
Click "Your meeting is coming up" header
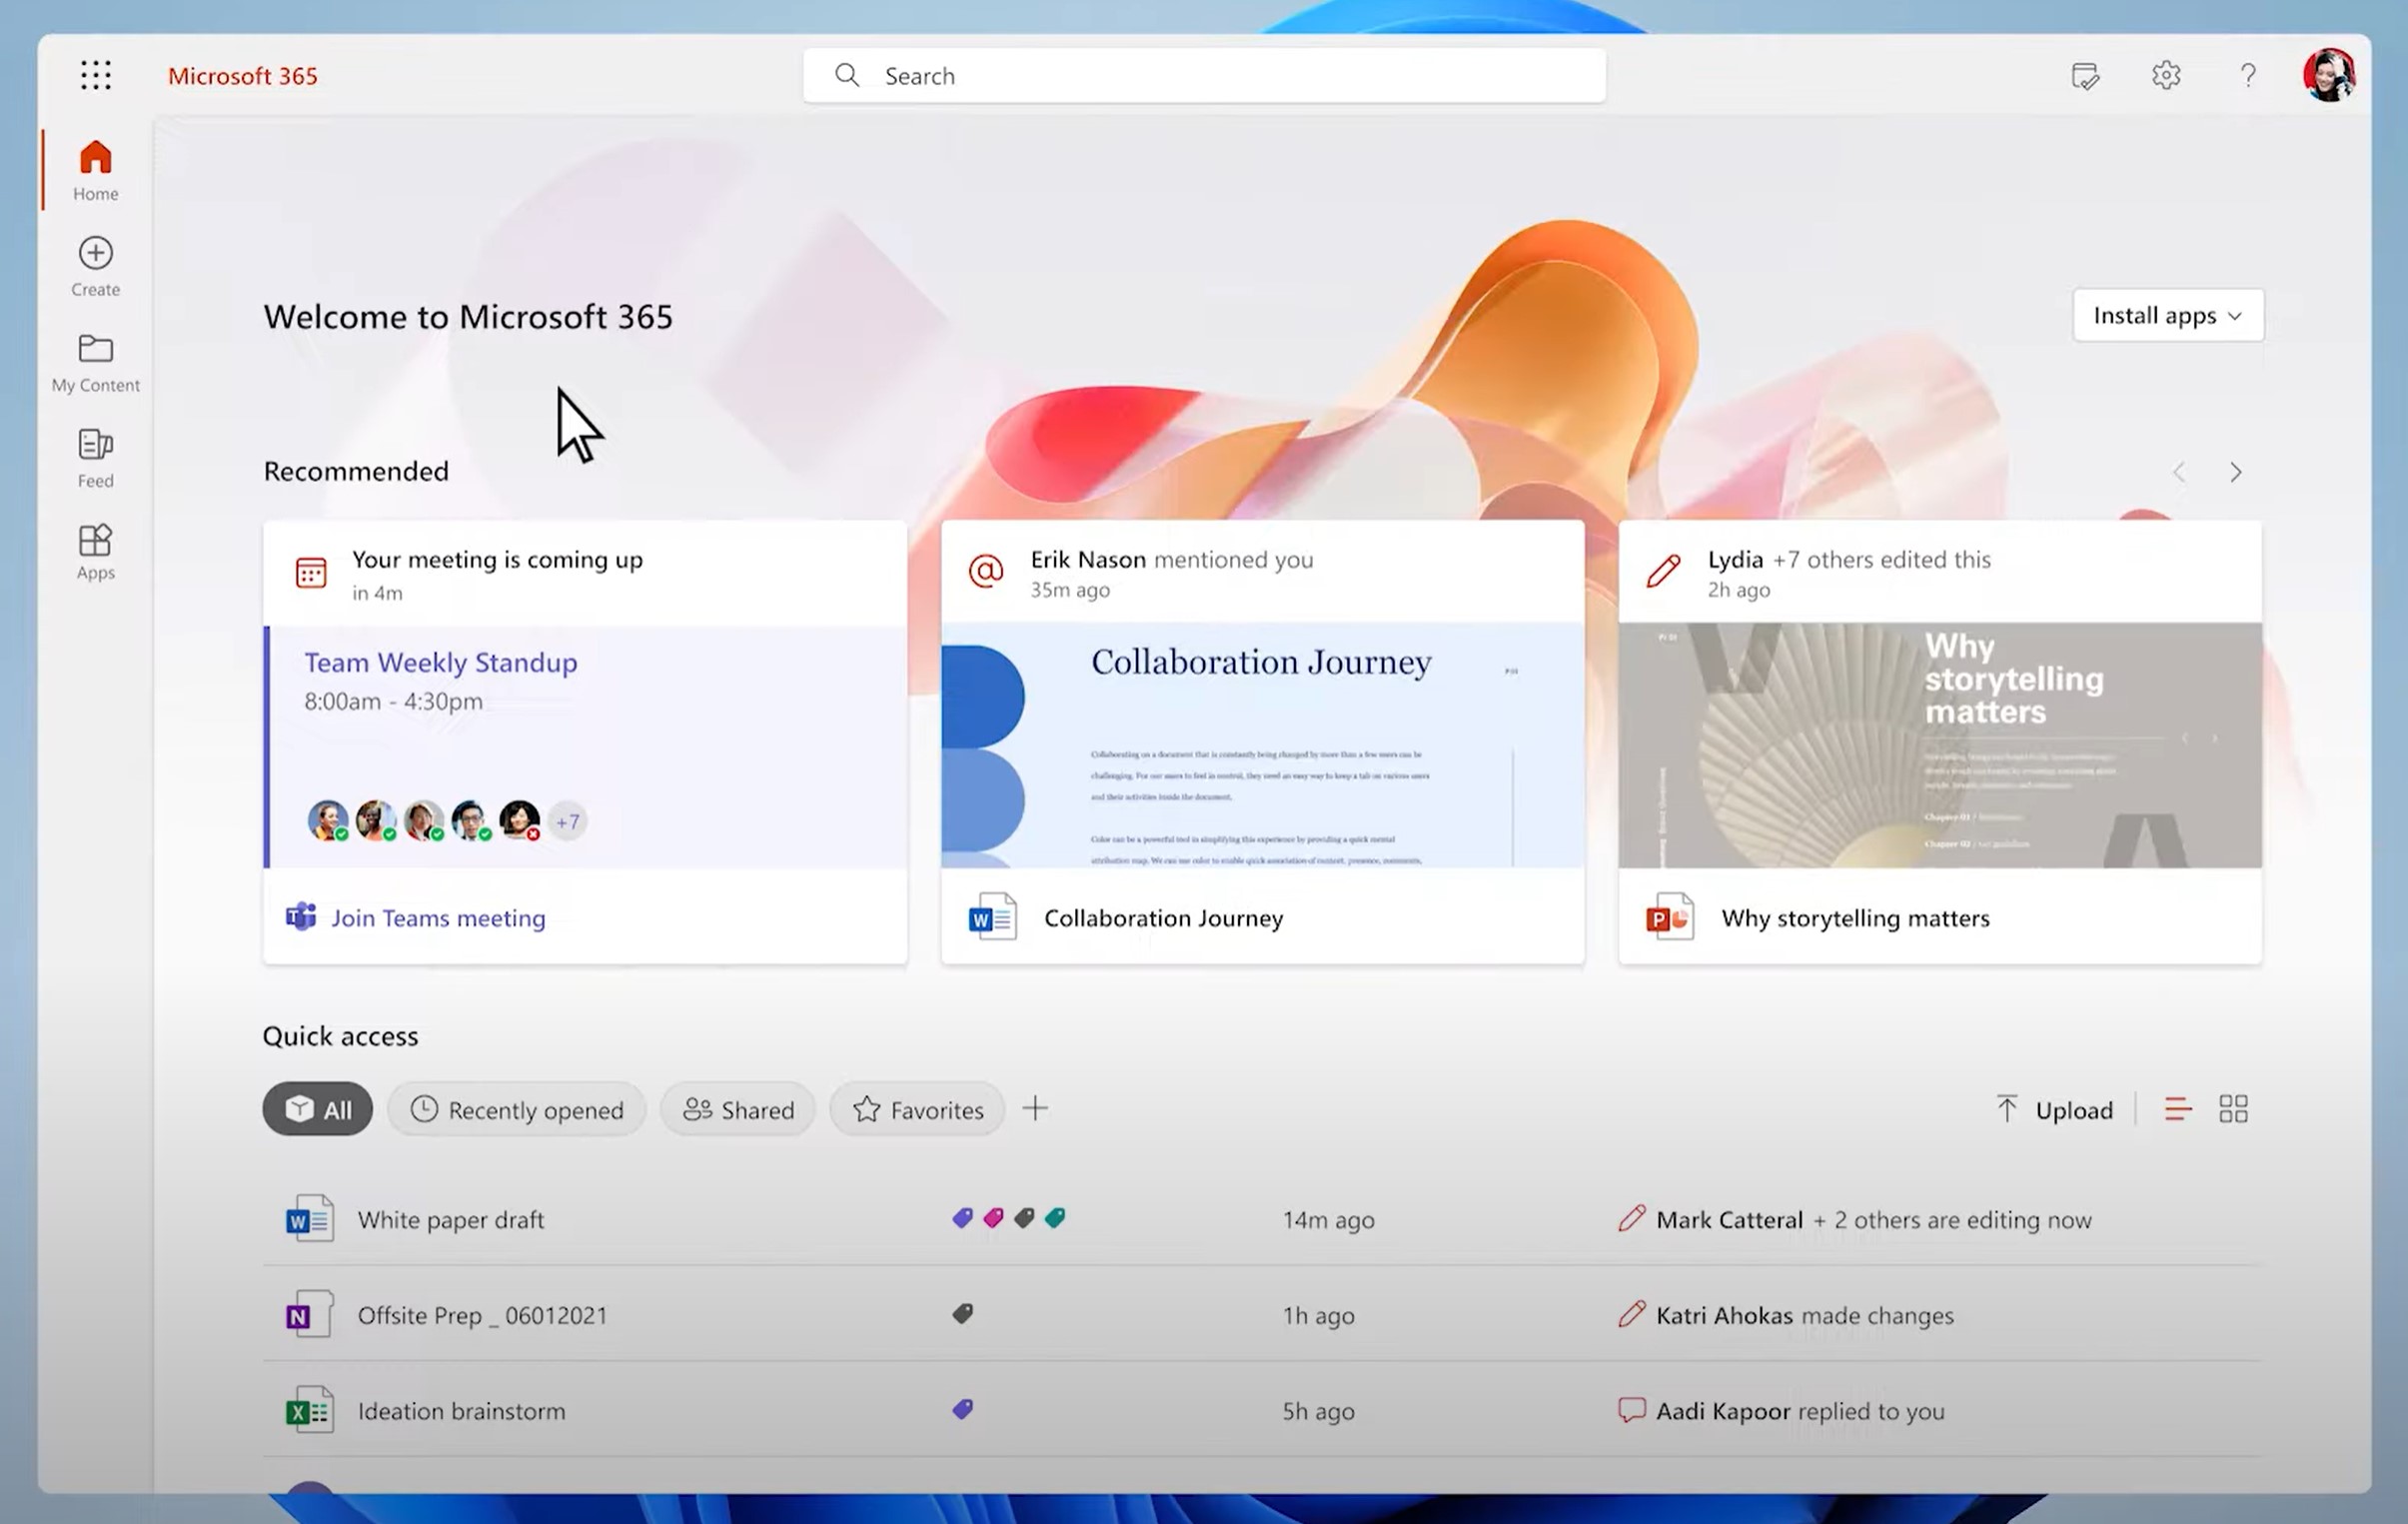click(x=497, y=559)
